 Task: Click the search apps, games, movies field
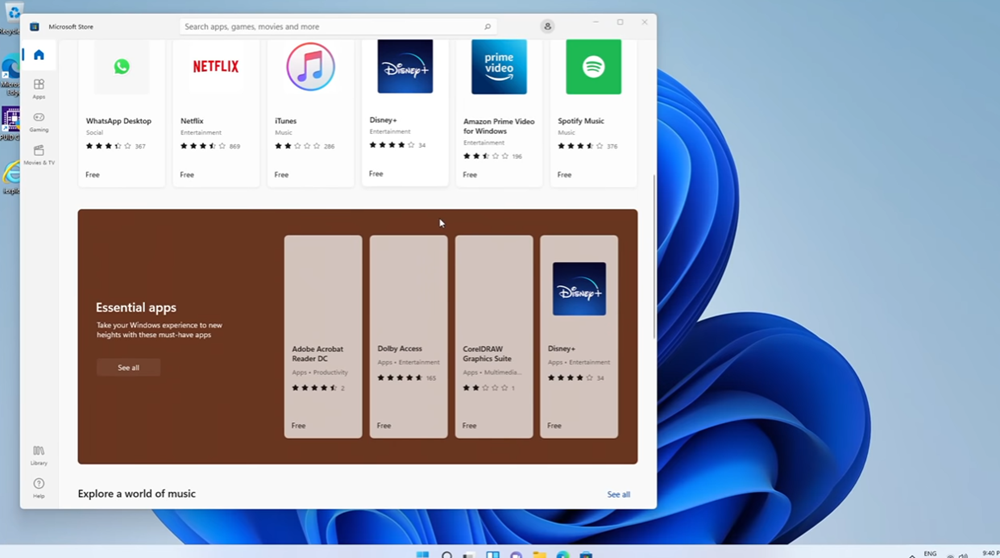tap(338, 27)
